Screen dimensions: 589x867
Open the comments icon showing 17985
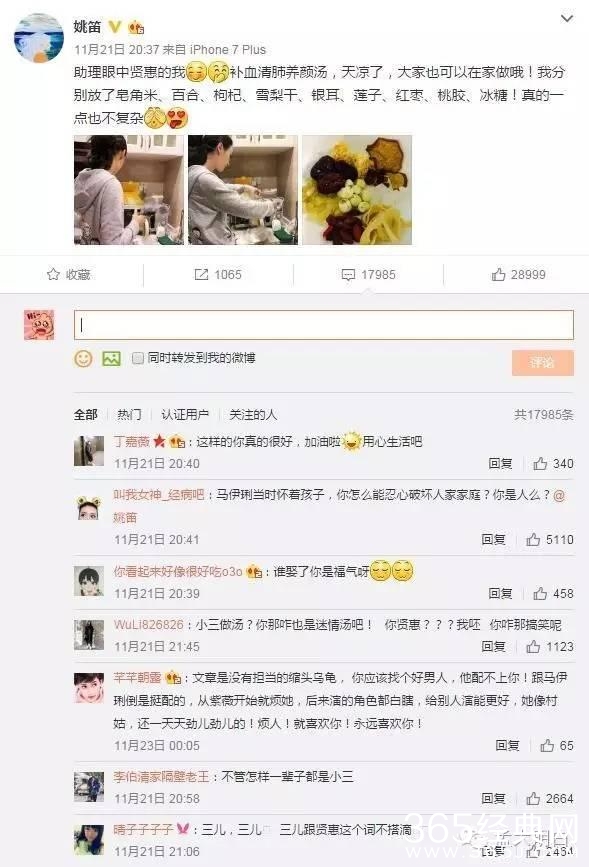348,275
